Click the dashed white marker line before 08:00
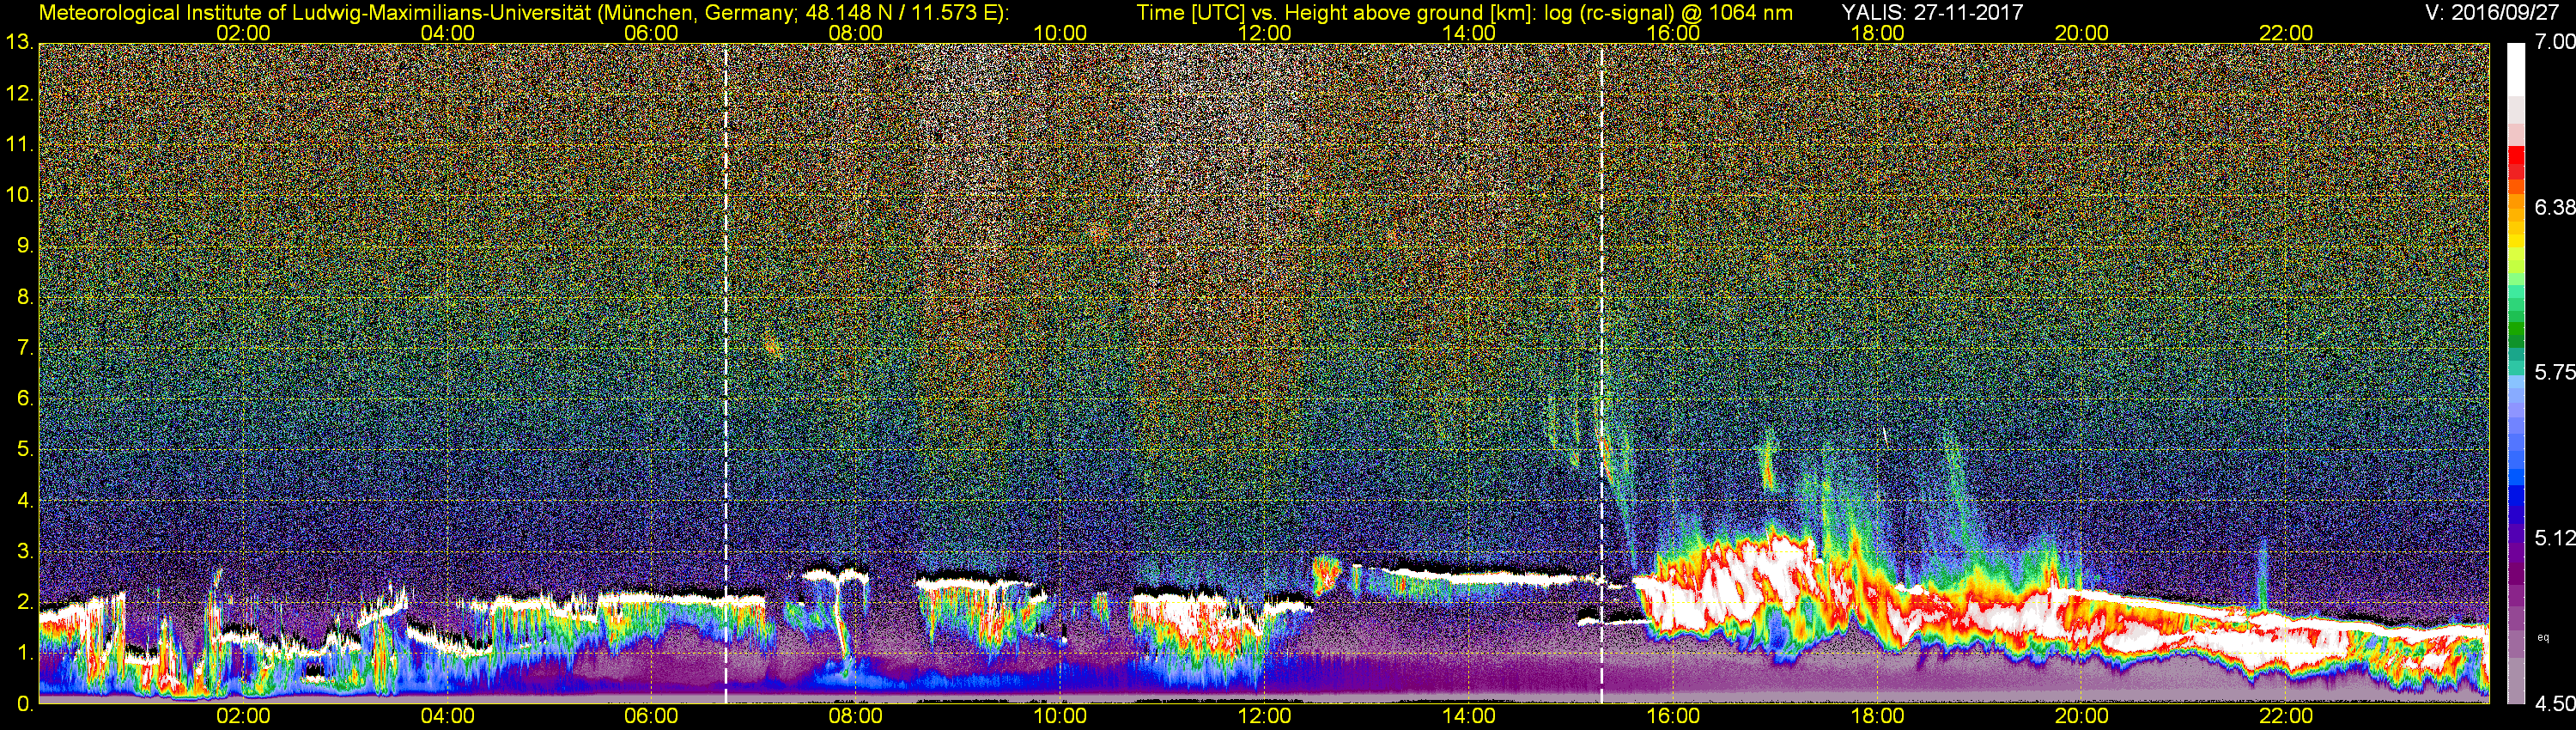 (x=726, y=373)
